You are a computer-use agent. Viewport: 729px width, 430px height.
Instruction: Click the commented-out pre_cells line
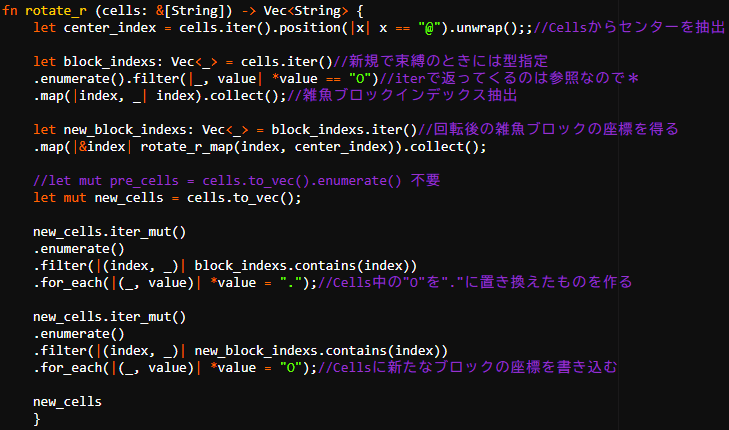coord(236,181)
